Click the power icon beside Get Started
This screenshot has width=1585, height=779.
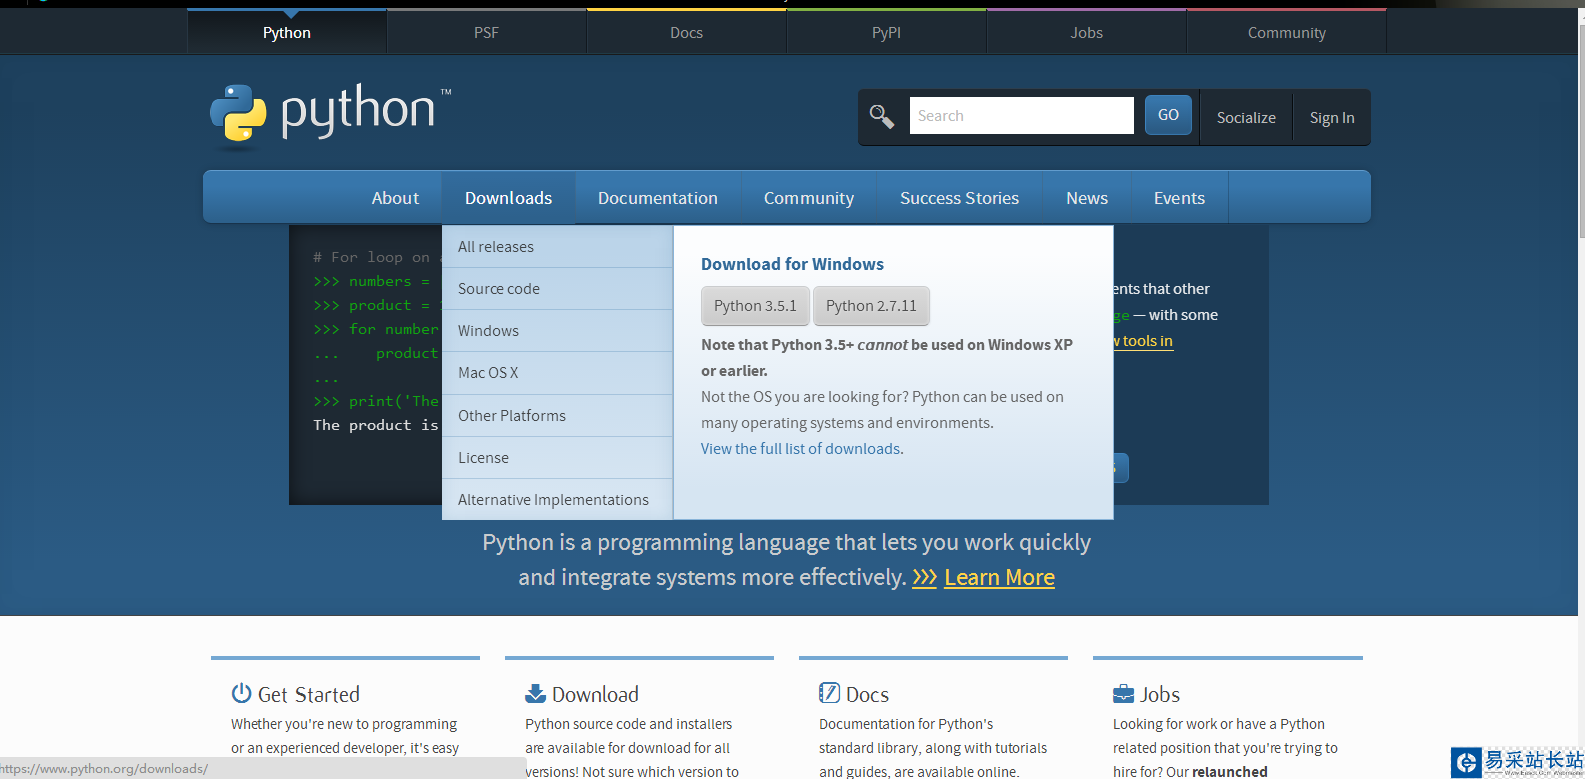click(241, 693)
